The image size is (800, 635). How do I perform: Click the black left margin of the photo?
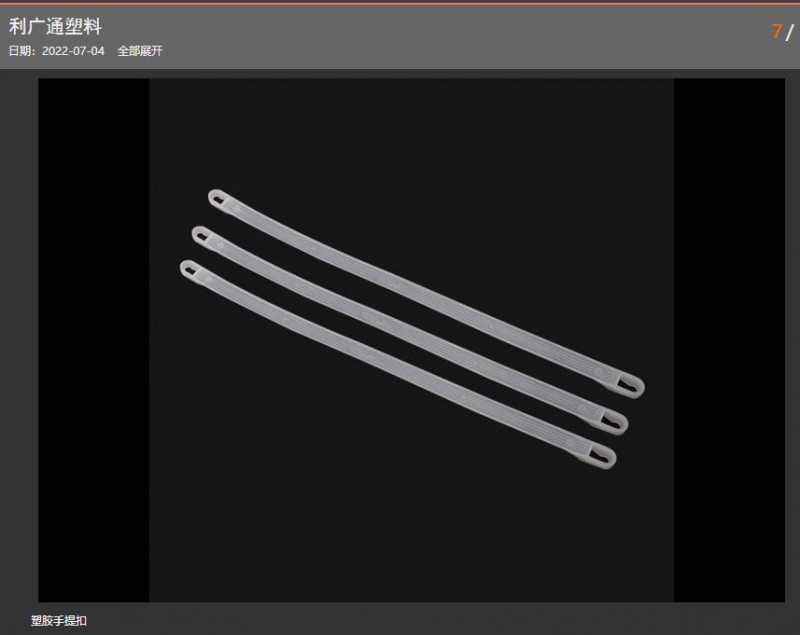tap(94, 340)
